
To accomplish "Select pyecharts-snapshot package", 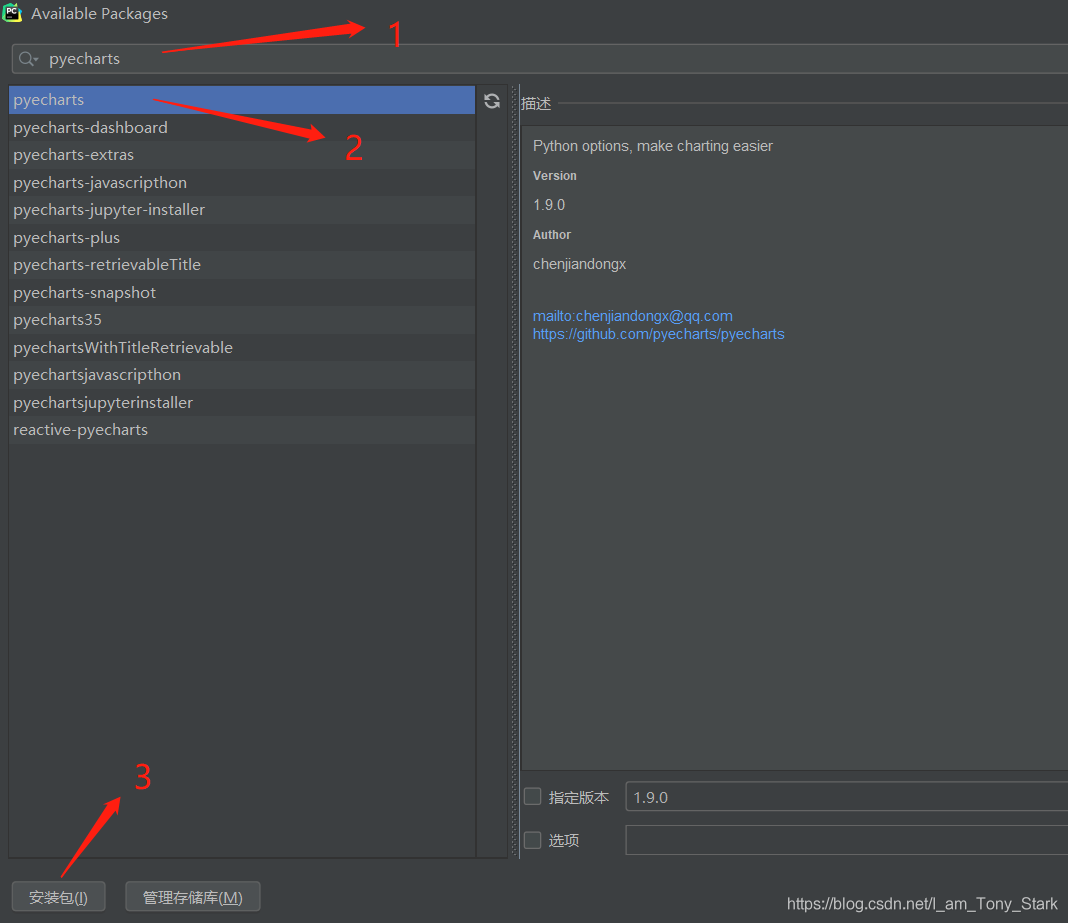I will 242,292.
